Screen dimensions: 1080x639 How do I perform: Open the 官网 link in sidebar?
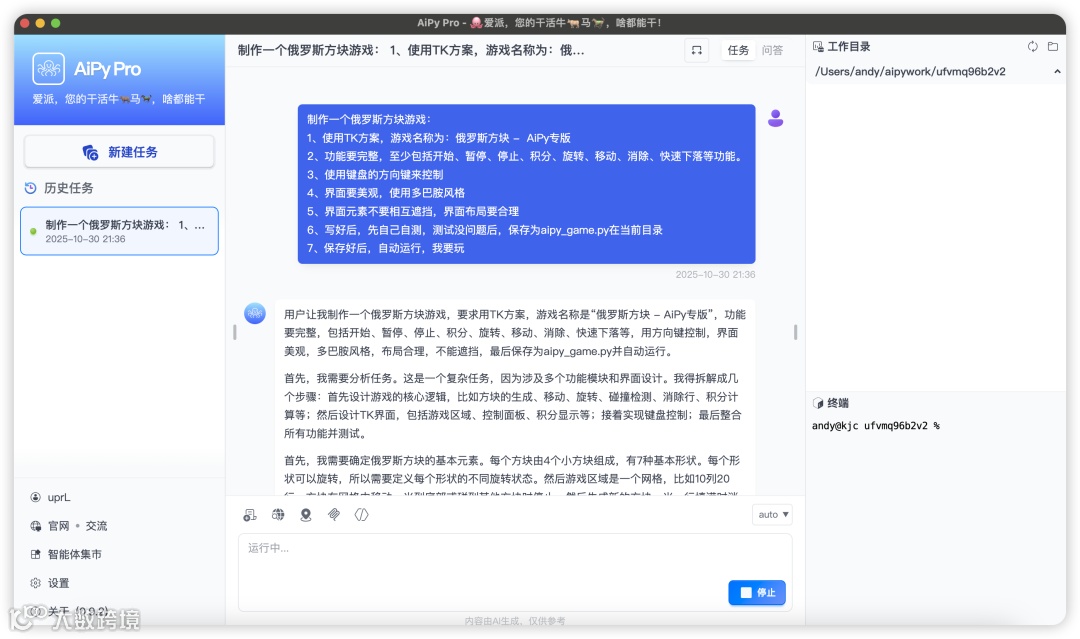coord(59,526)
